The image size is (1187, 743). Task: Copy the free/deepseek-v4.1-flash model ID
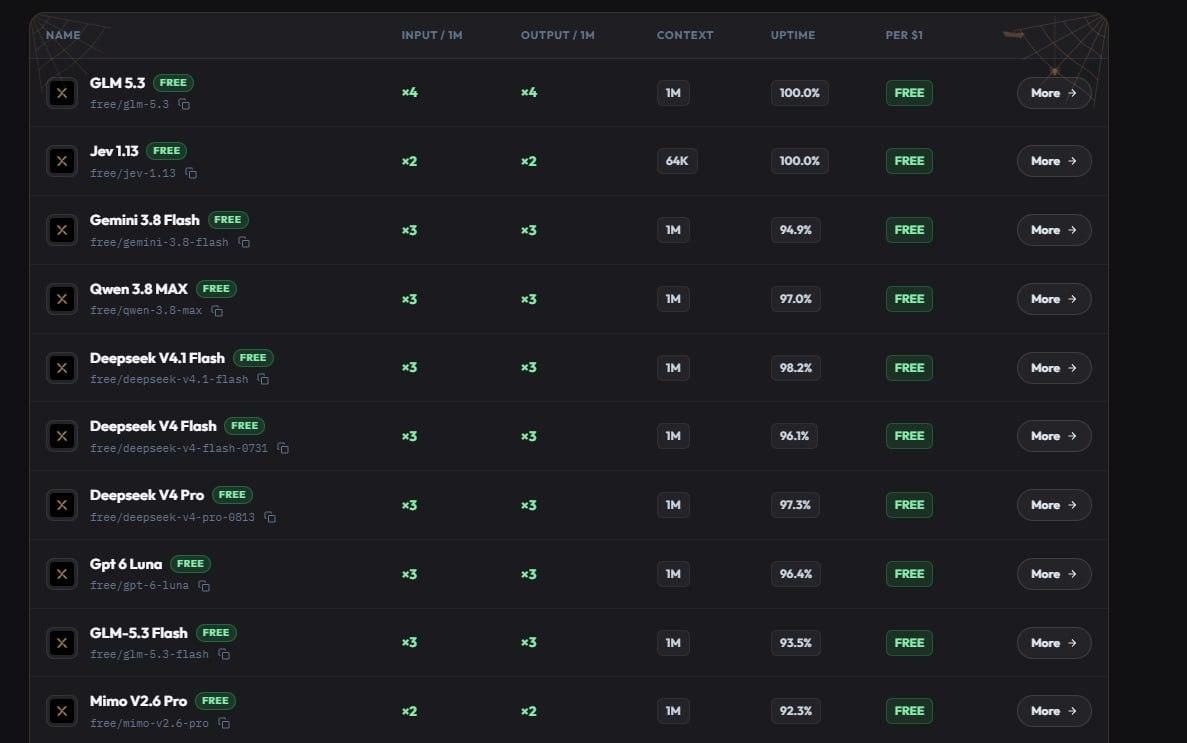coord(263,379)
